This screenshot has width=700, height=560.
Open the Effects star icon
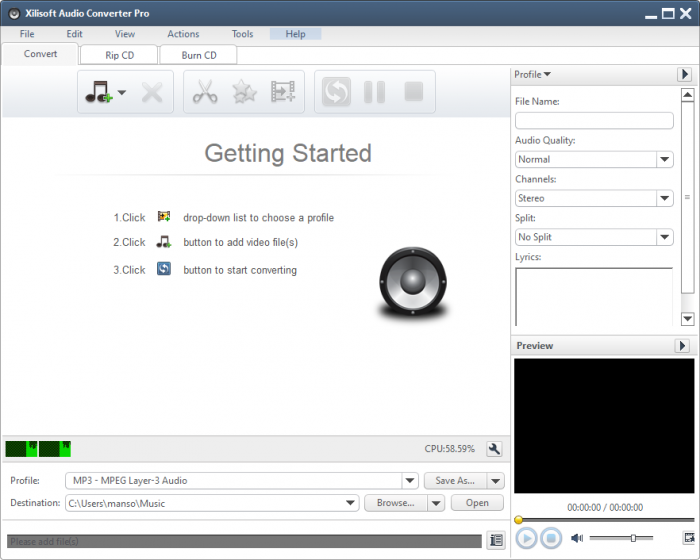(x=244, y=93)
